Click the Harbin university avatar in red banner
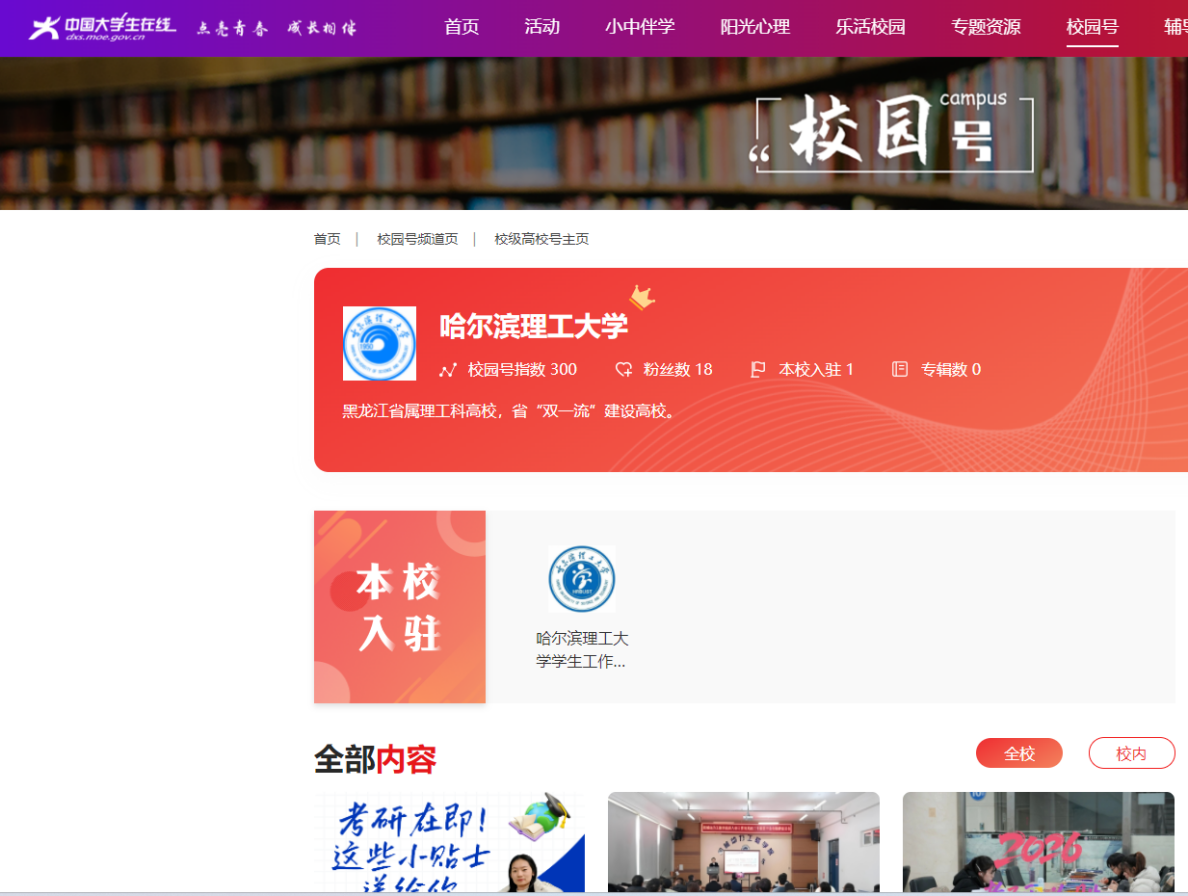This screenshot has height=896, width=1188. click(379, 343)
